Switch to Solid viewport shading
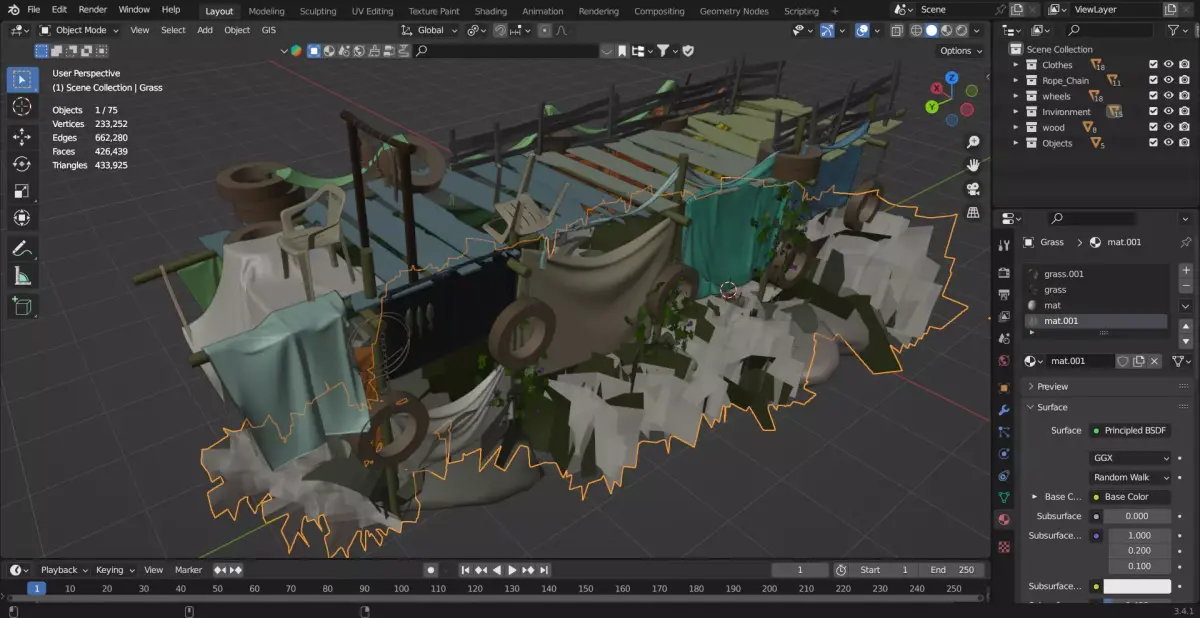The image size is (1200, 618). (932, 31)
